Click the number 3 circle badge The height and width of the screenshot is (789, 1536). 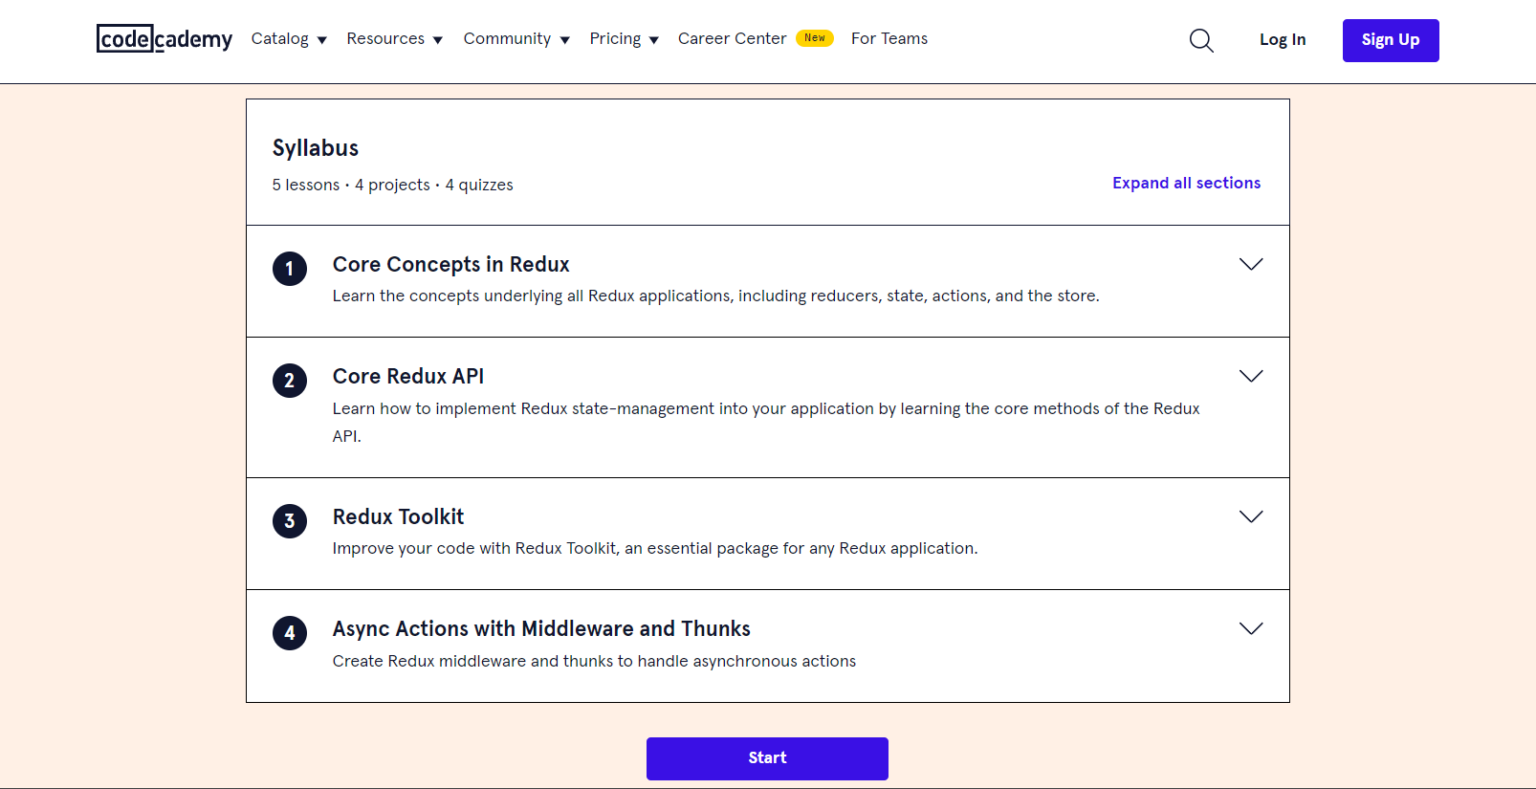tap(290, 521)
